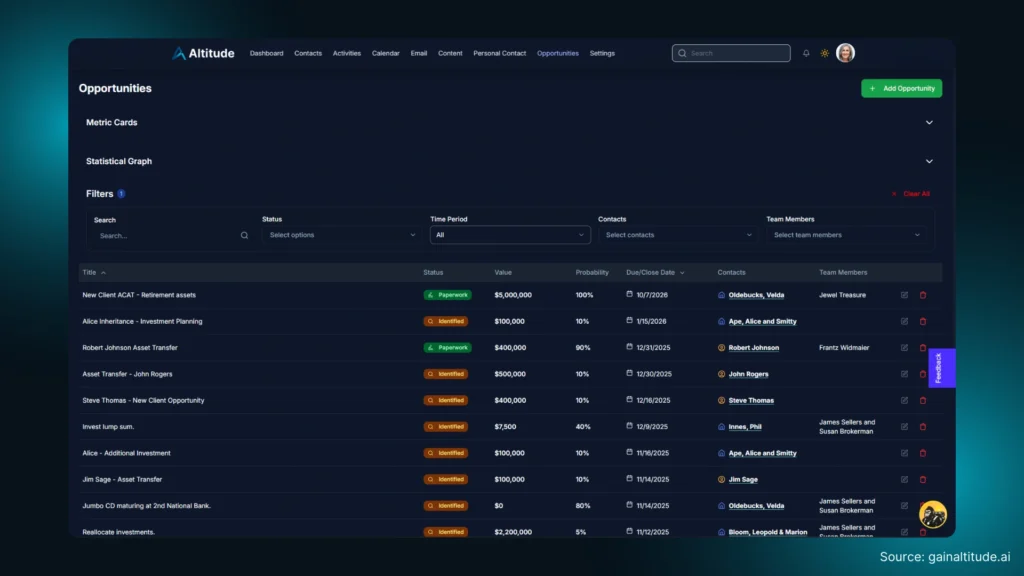Click the Probability value 90% cell
The height and width of the screenshot is (576, 1024).
pos(581,347)
